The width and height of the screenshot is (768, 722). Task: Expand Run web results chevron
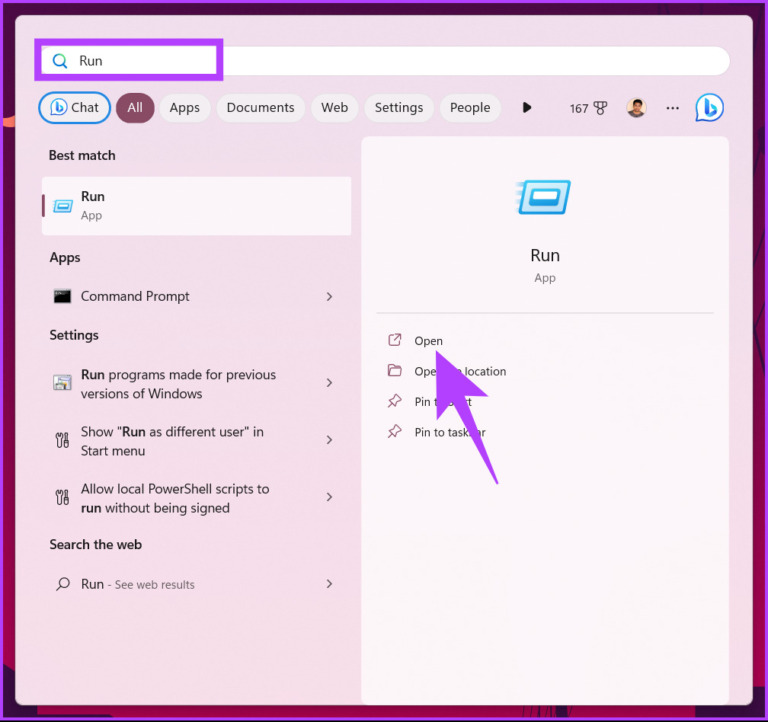pos(329,584)
